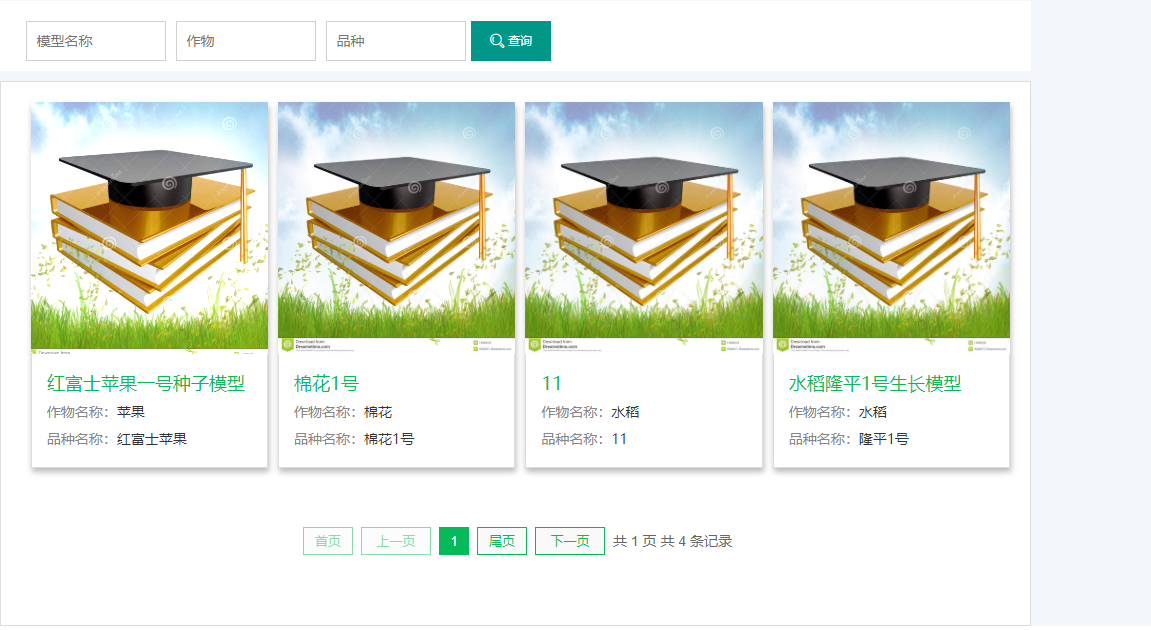Select page 1 in pagination
This screenshot has width=1151, height=630.
tap(454, 541)
